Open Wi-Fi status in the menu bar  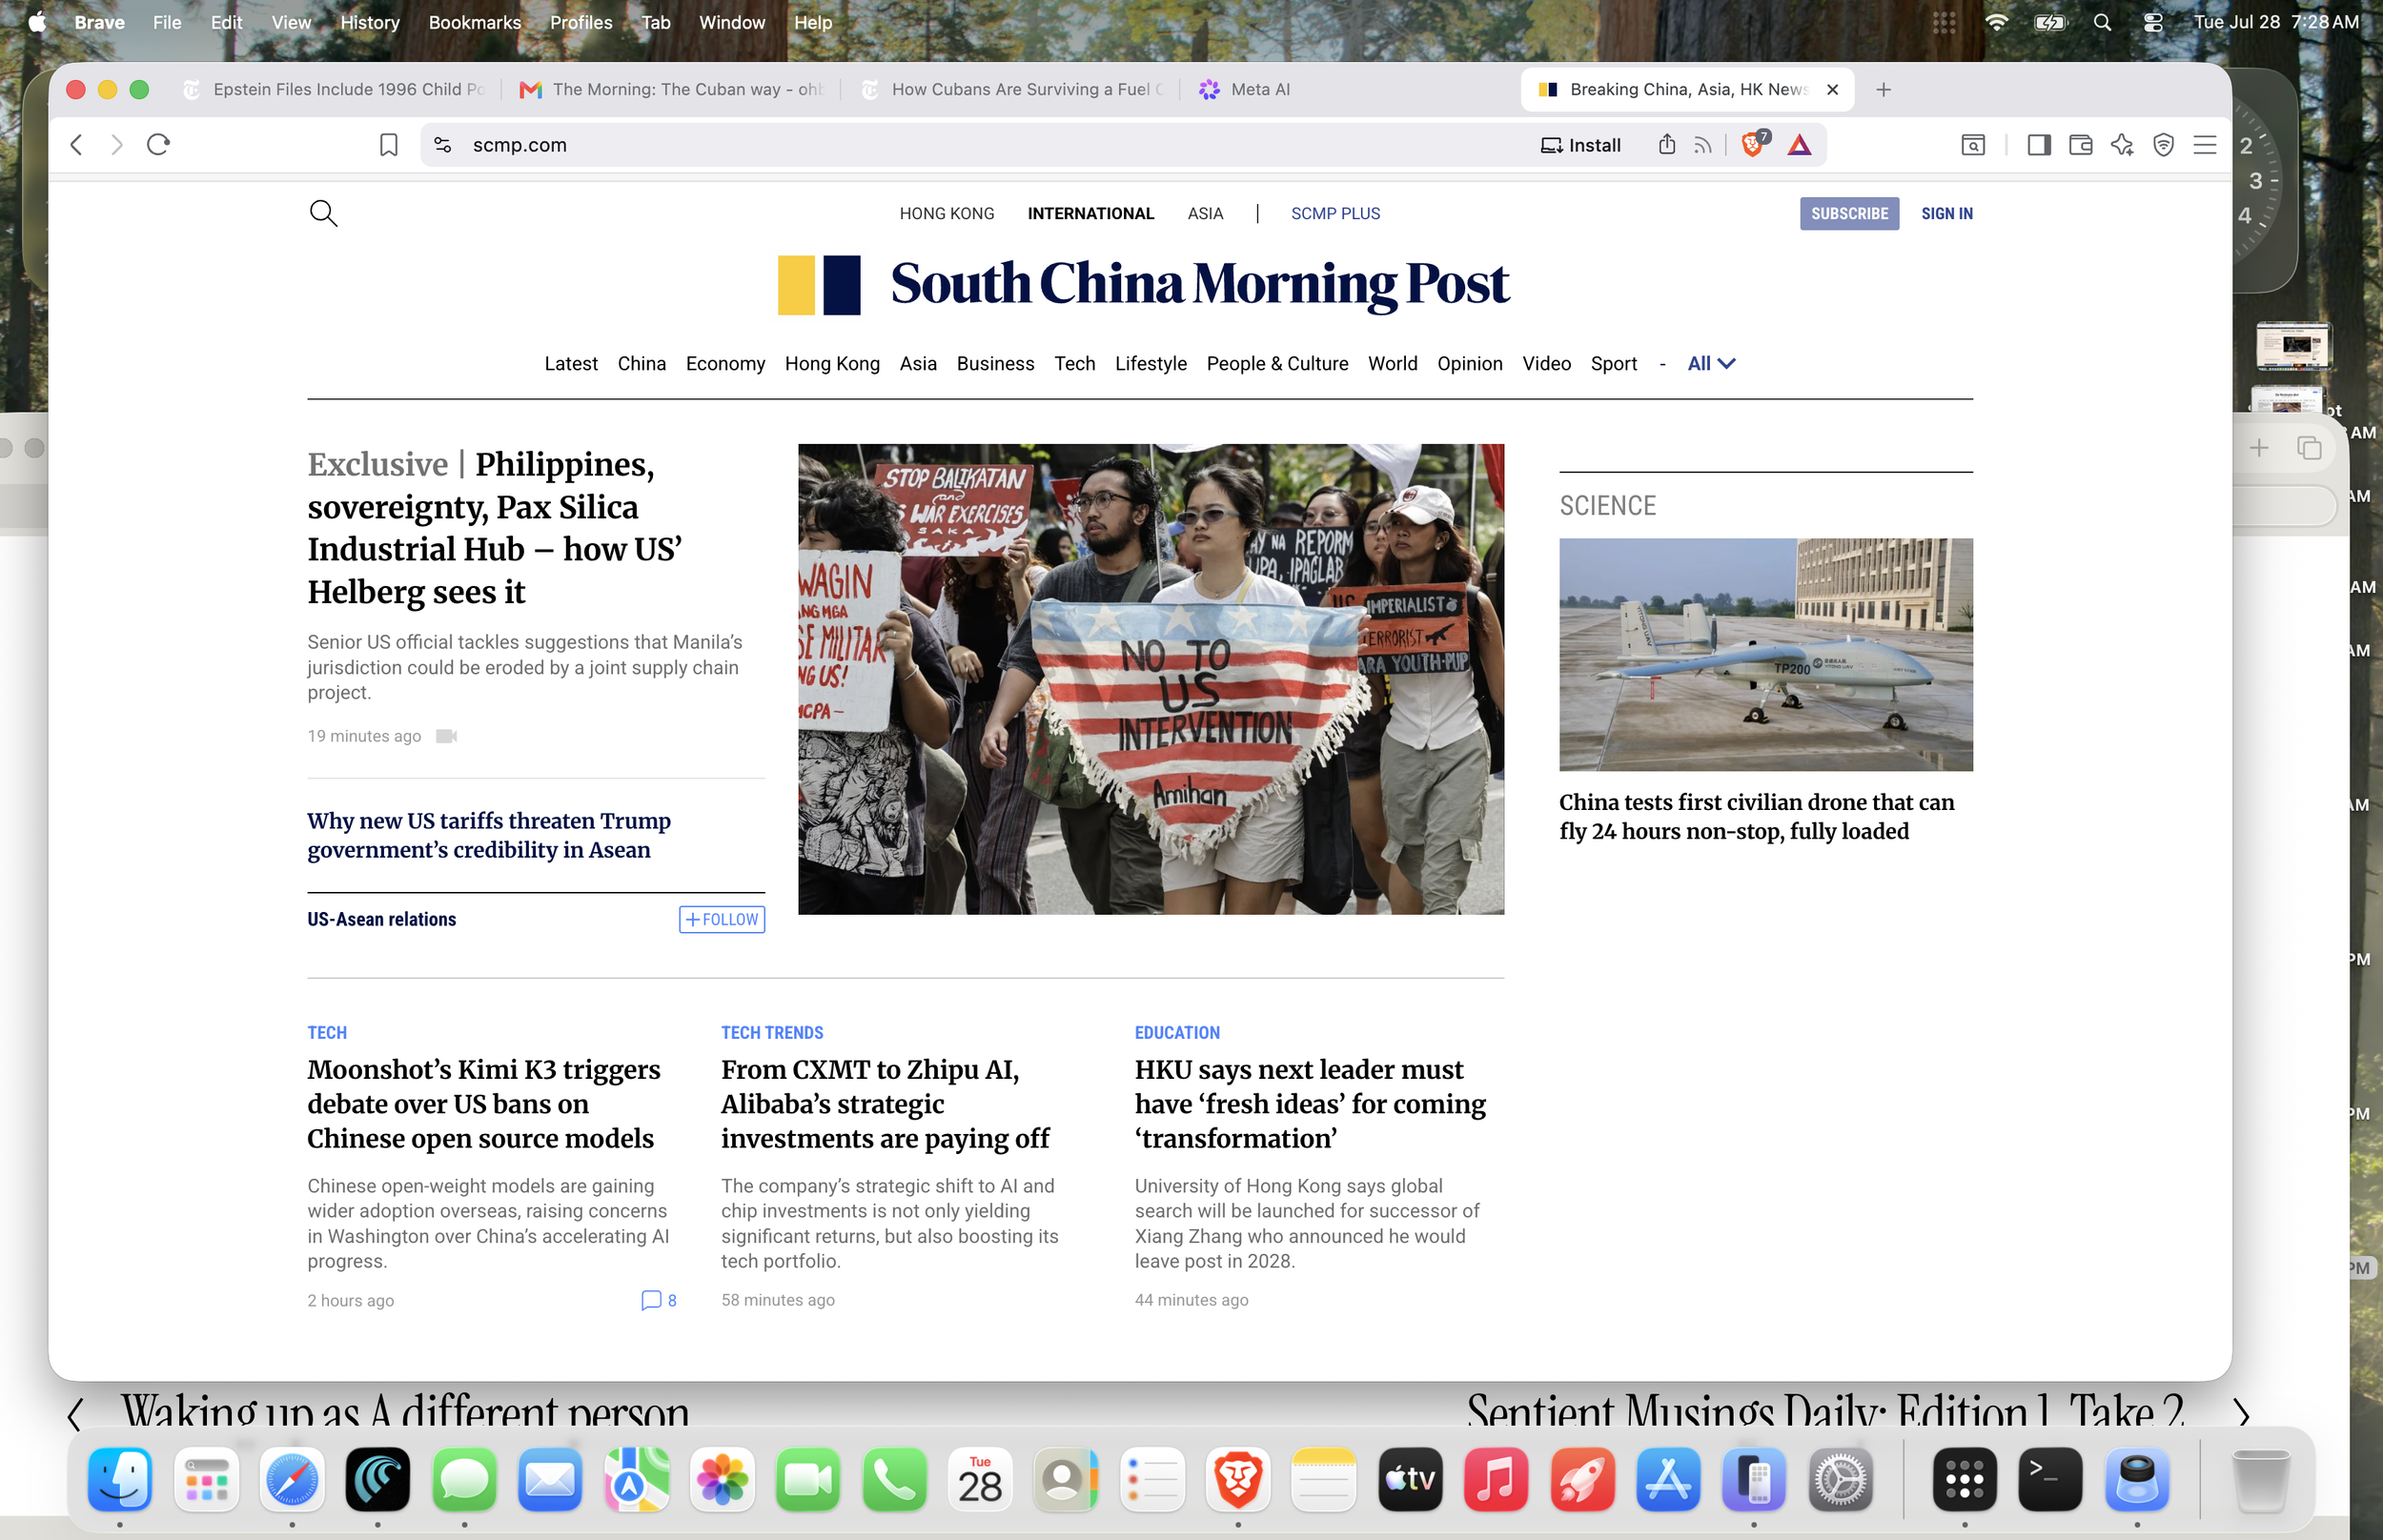[x=1996, y=22]
